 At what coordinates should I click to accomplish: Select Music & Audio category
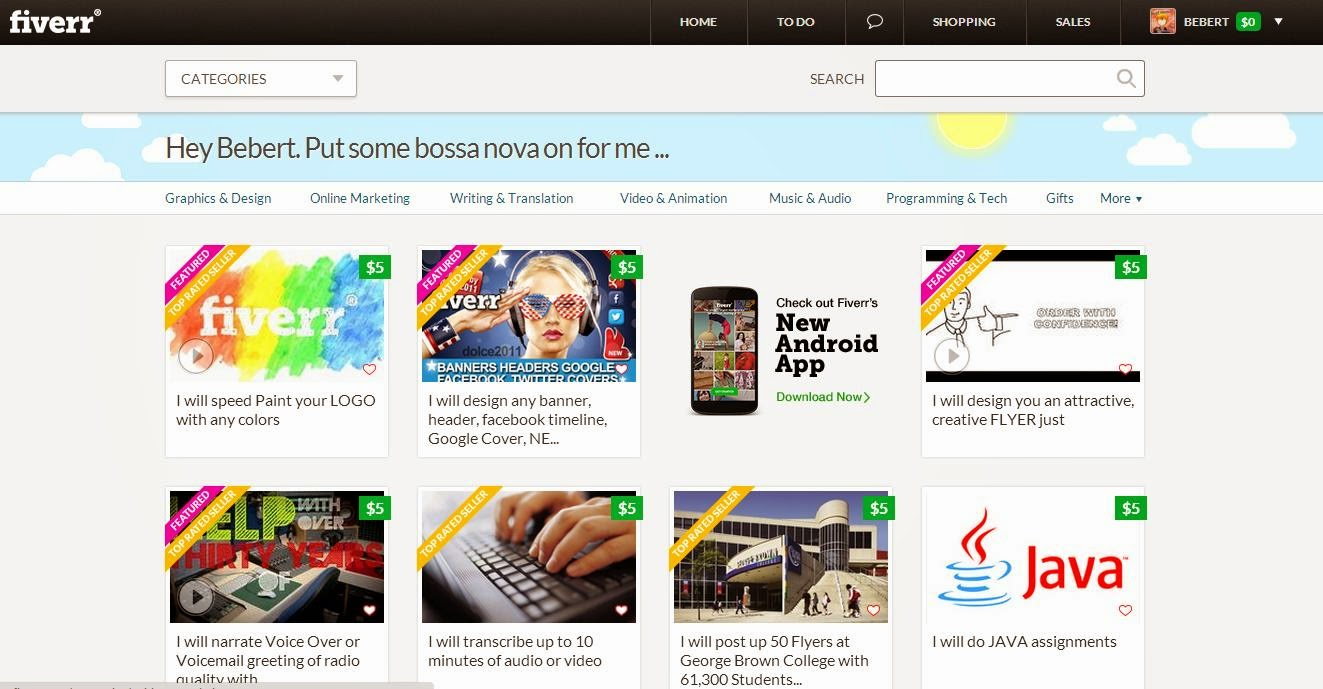810,198
